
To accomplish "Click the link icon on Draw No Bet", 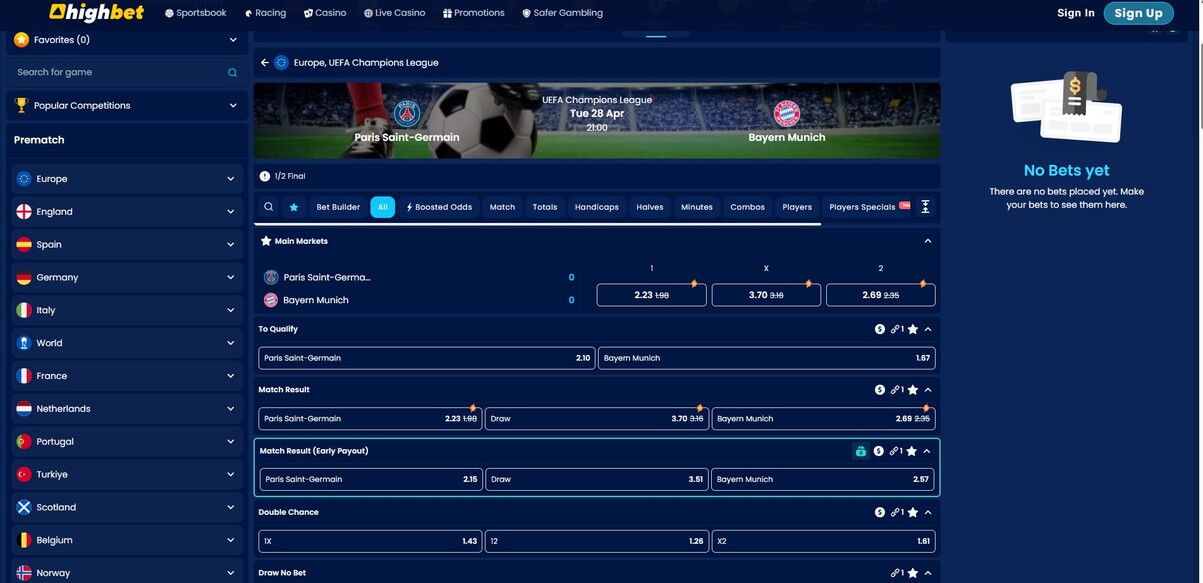I will point(896,573).
